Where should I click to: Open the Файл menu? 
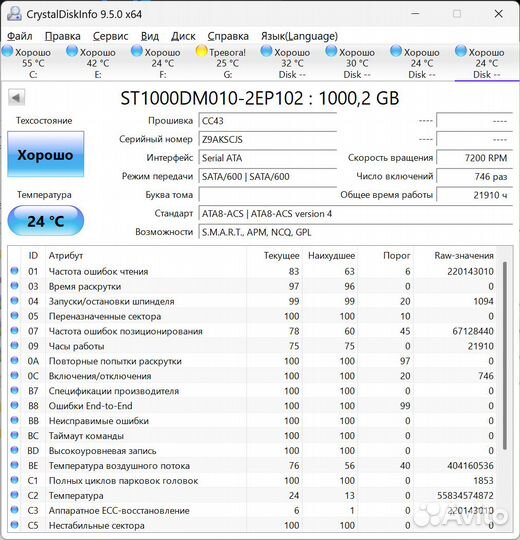coord(20,36)
